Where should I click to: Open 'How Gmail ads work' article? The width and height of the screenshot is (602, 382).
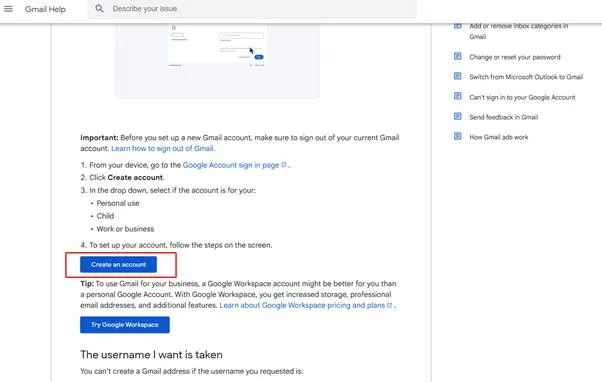point(498,137)
